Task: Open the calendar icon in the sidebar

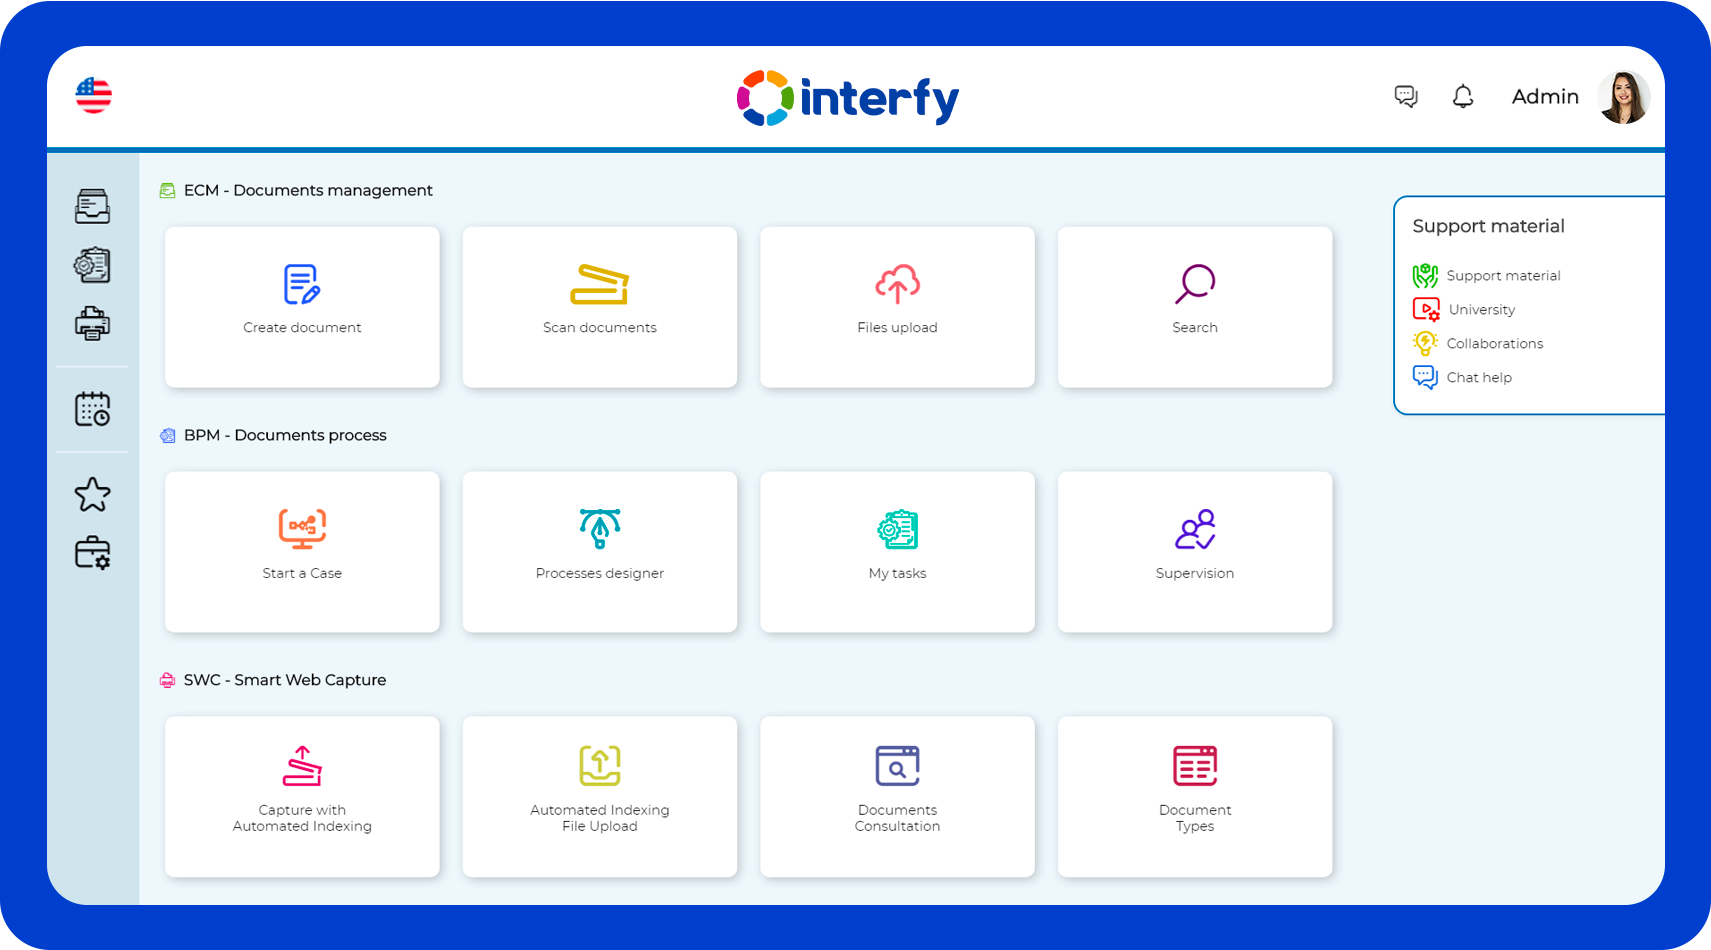Action: [92, 409]
